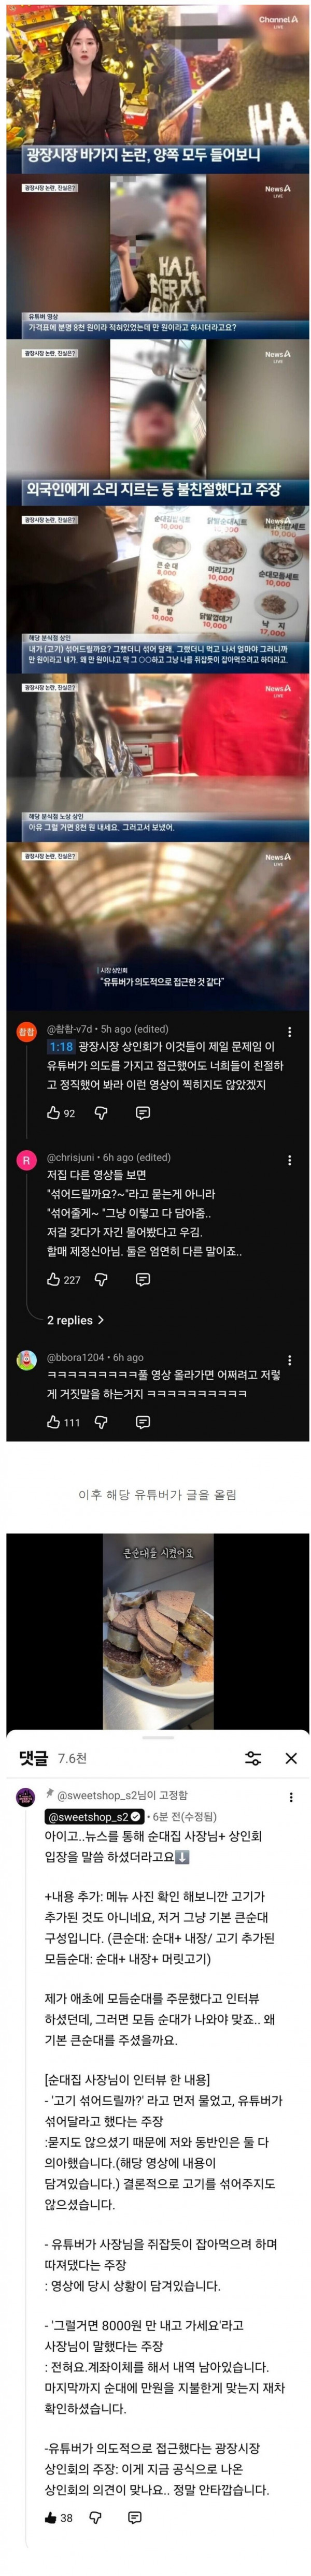Like the comment by @참참-v7d
This screenshot has width=311, height=2576.
coord(54,1112)
